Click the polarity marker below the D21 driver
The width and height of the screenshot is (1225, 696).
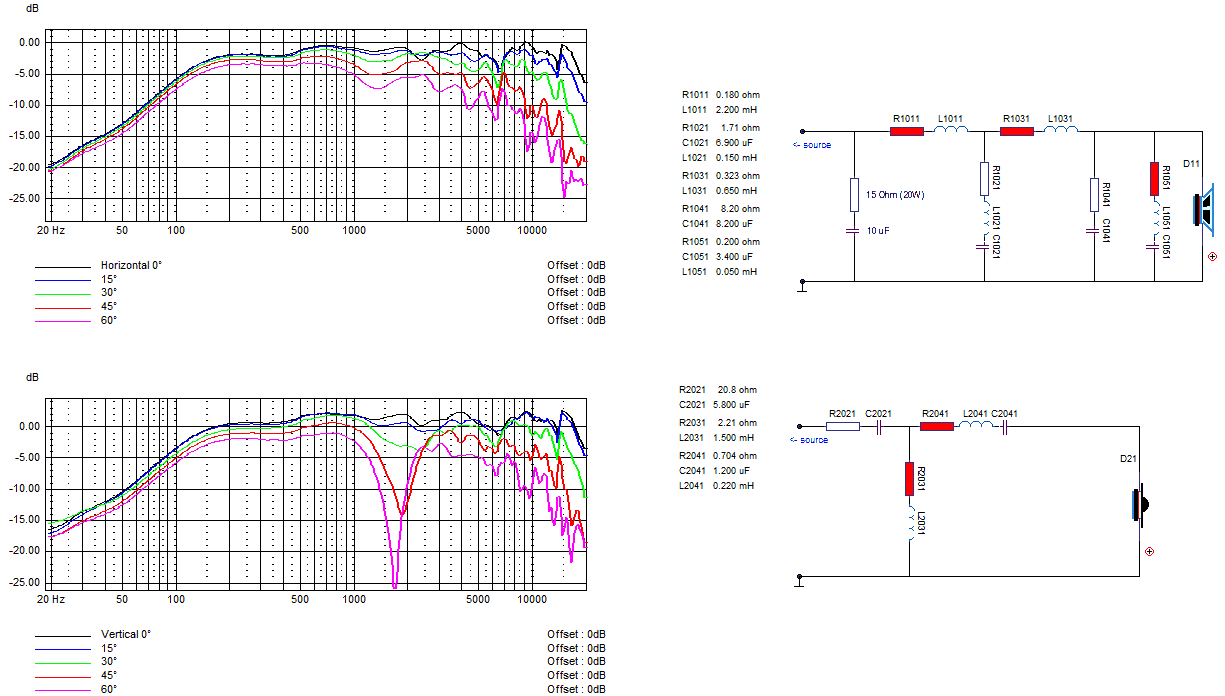tap(1149, 551)
